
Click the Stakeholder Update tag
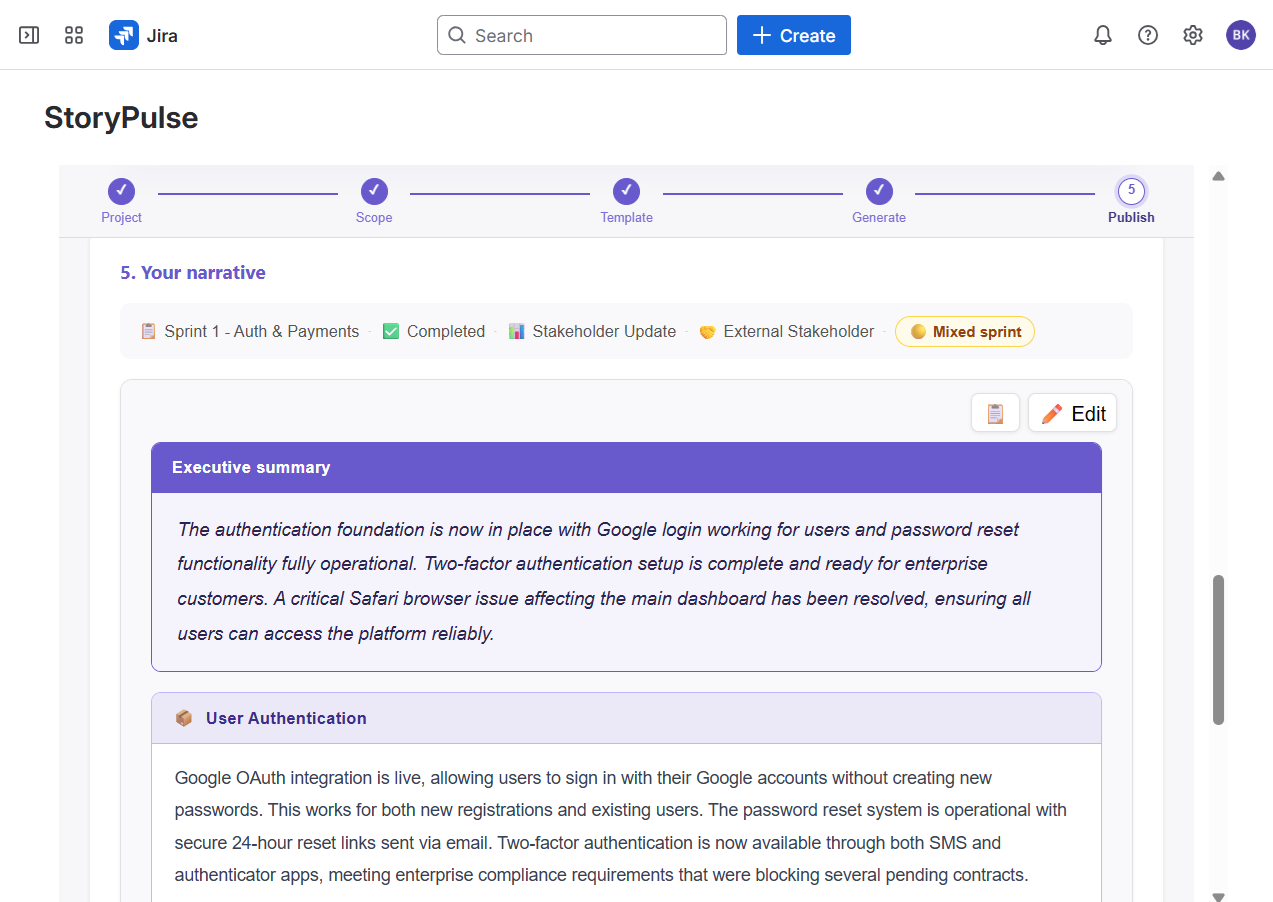[x=592, y=332]
